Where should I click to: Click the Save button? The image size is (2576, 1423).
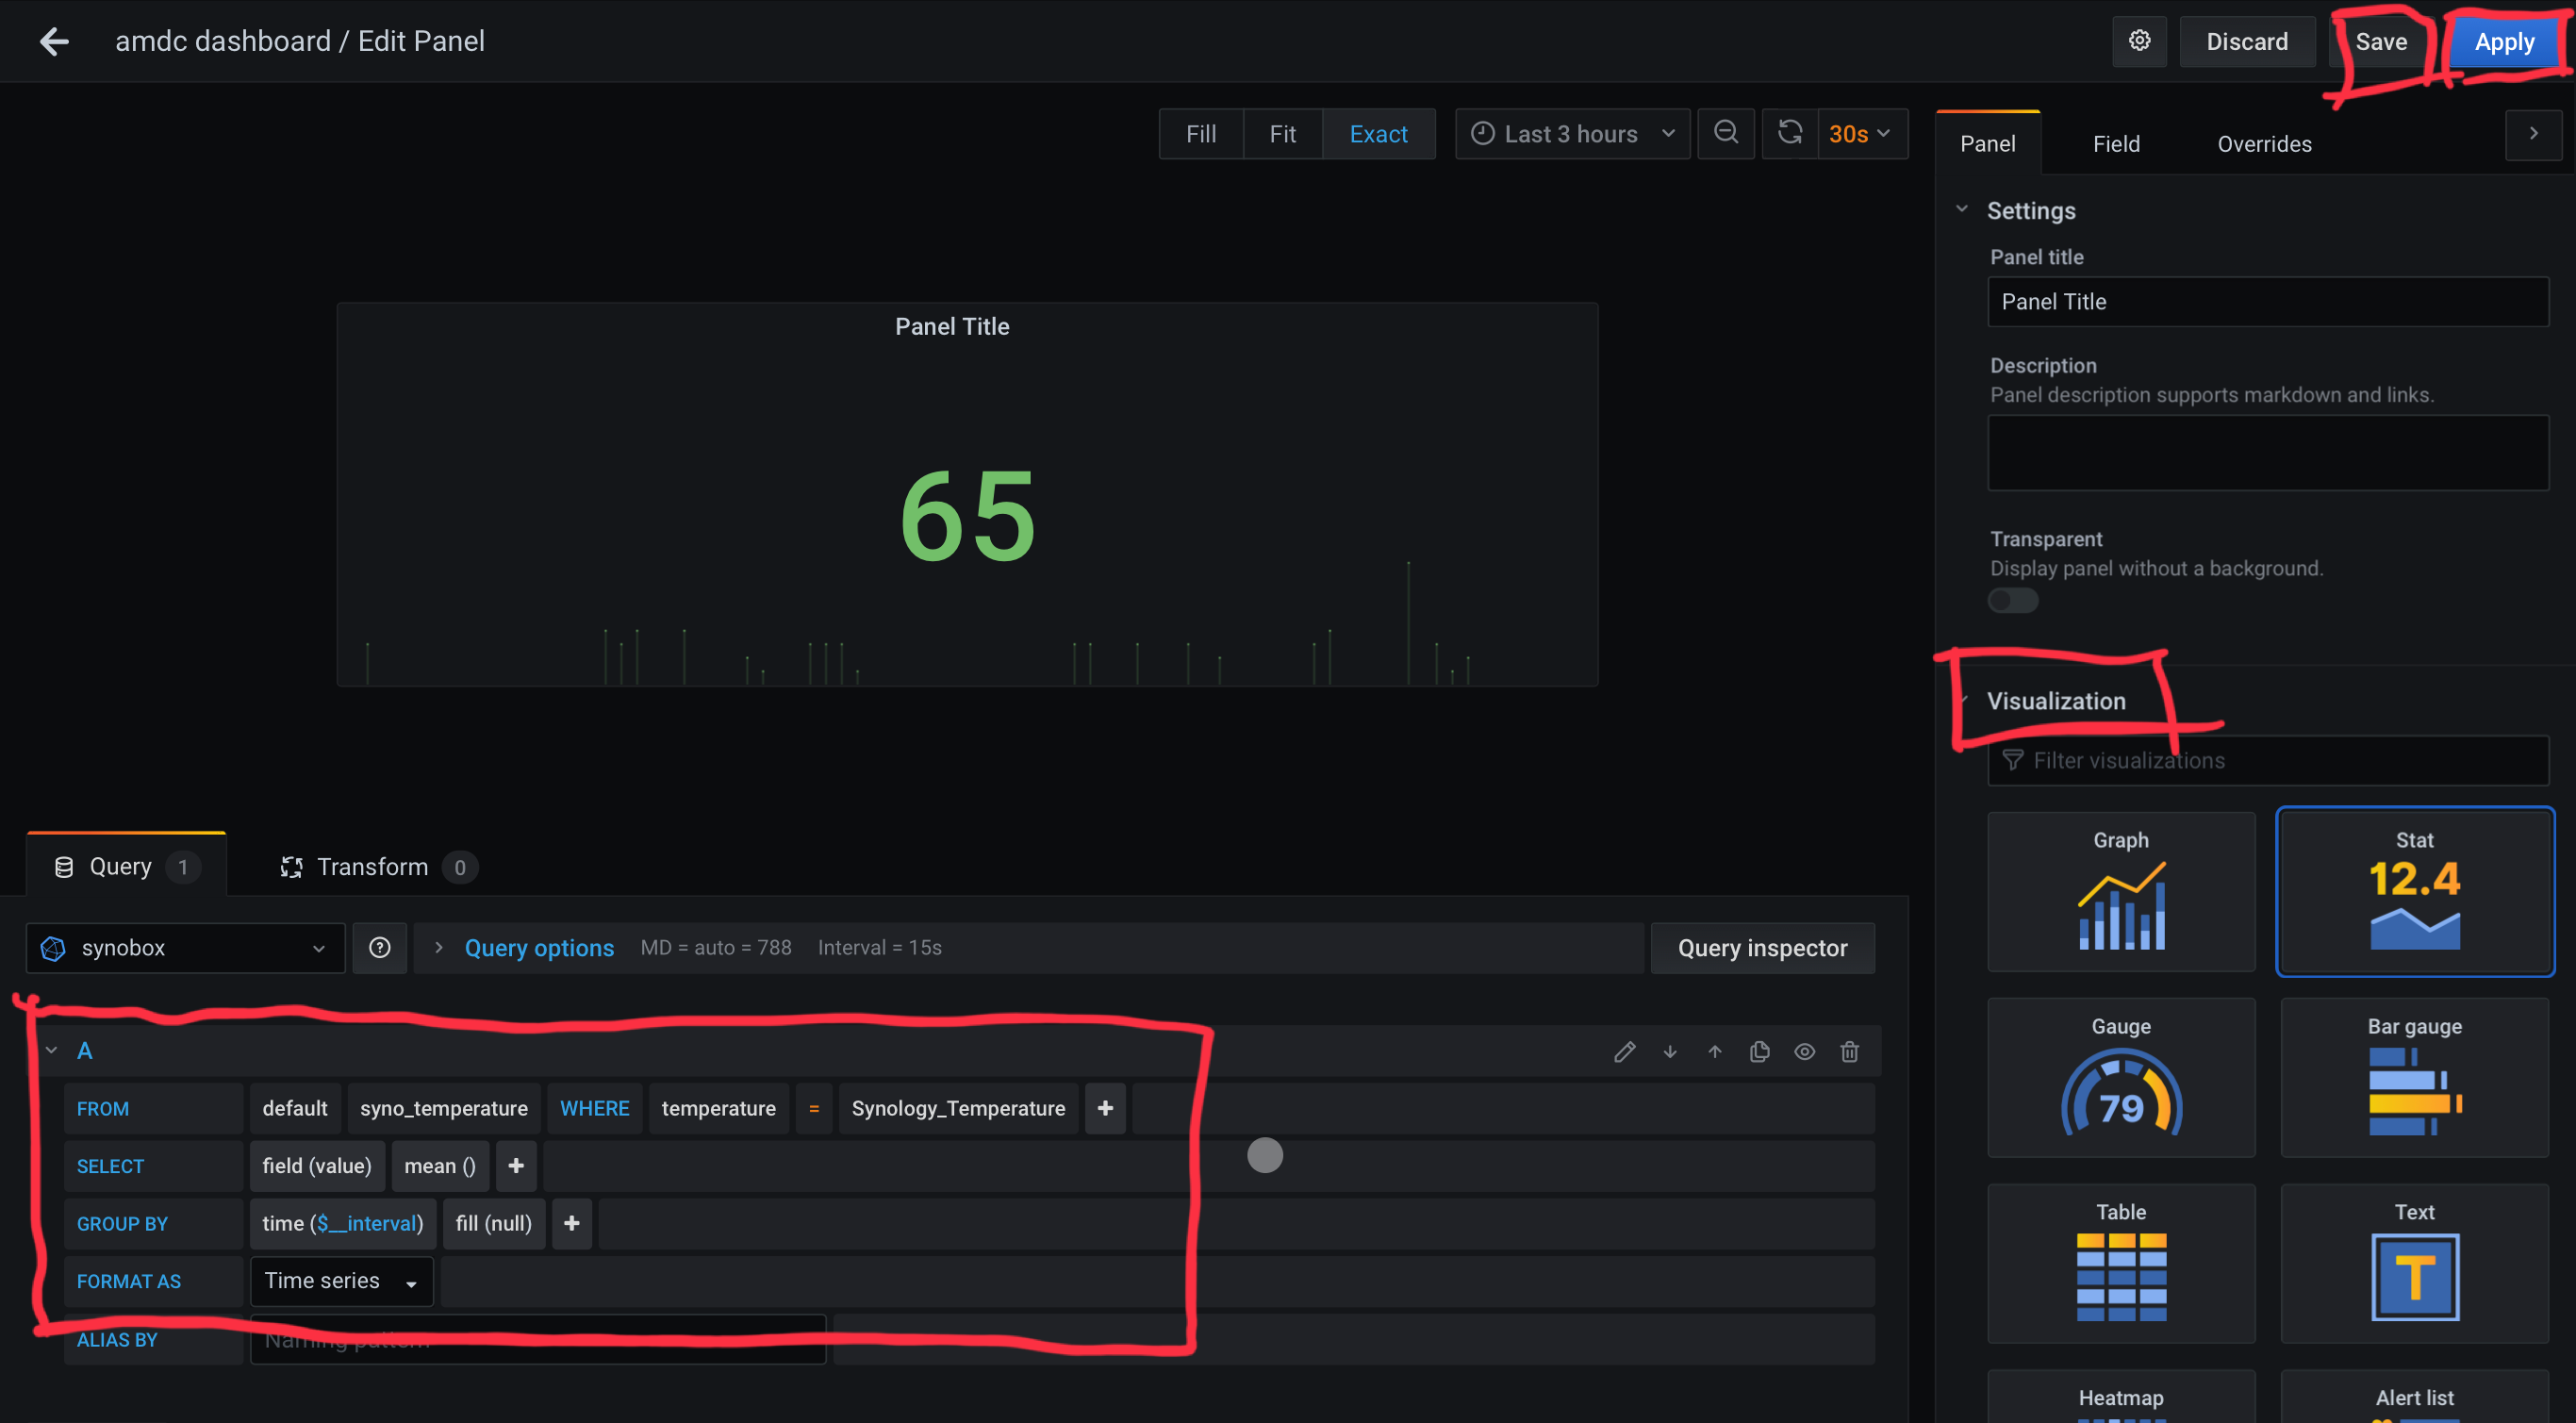coord(2381,41)
